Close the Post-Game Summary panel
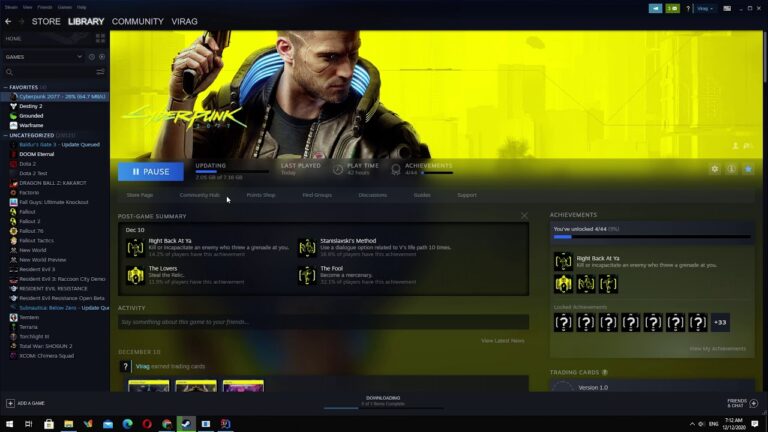 click(525, 216)
